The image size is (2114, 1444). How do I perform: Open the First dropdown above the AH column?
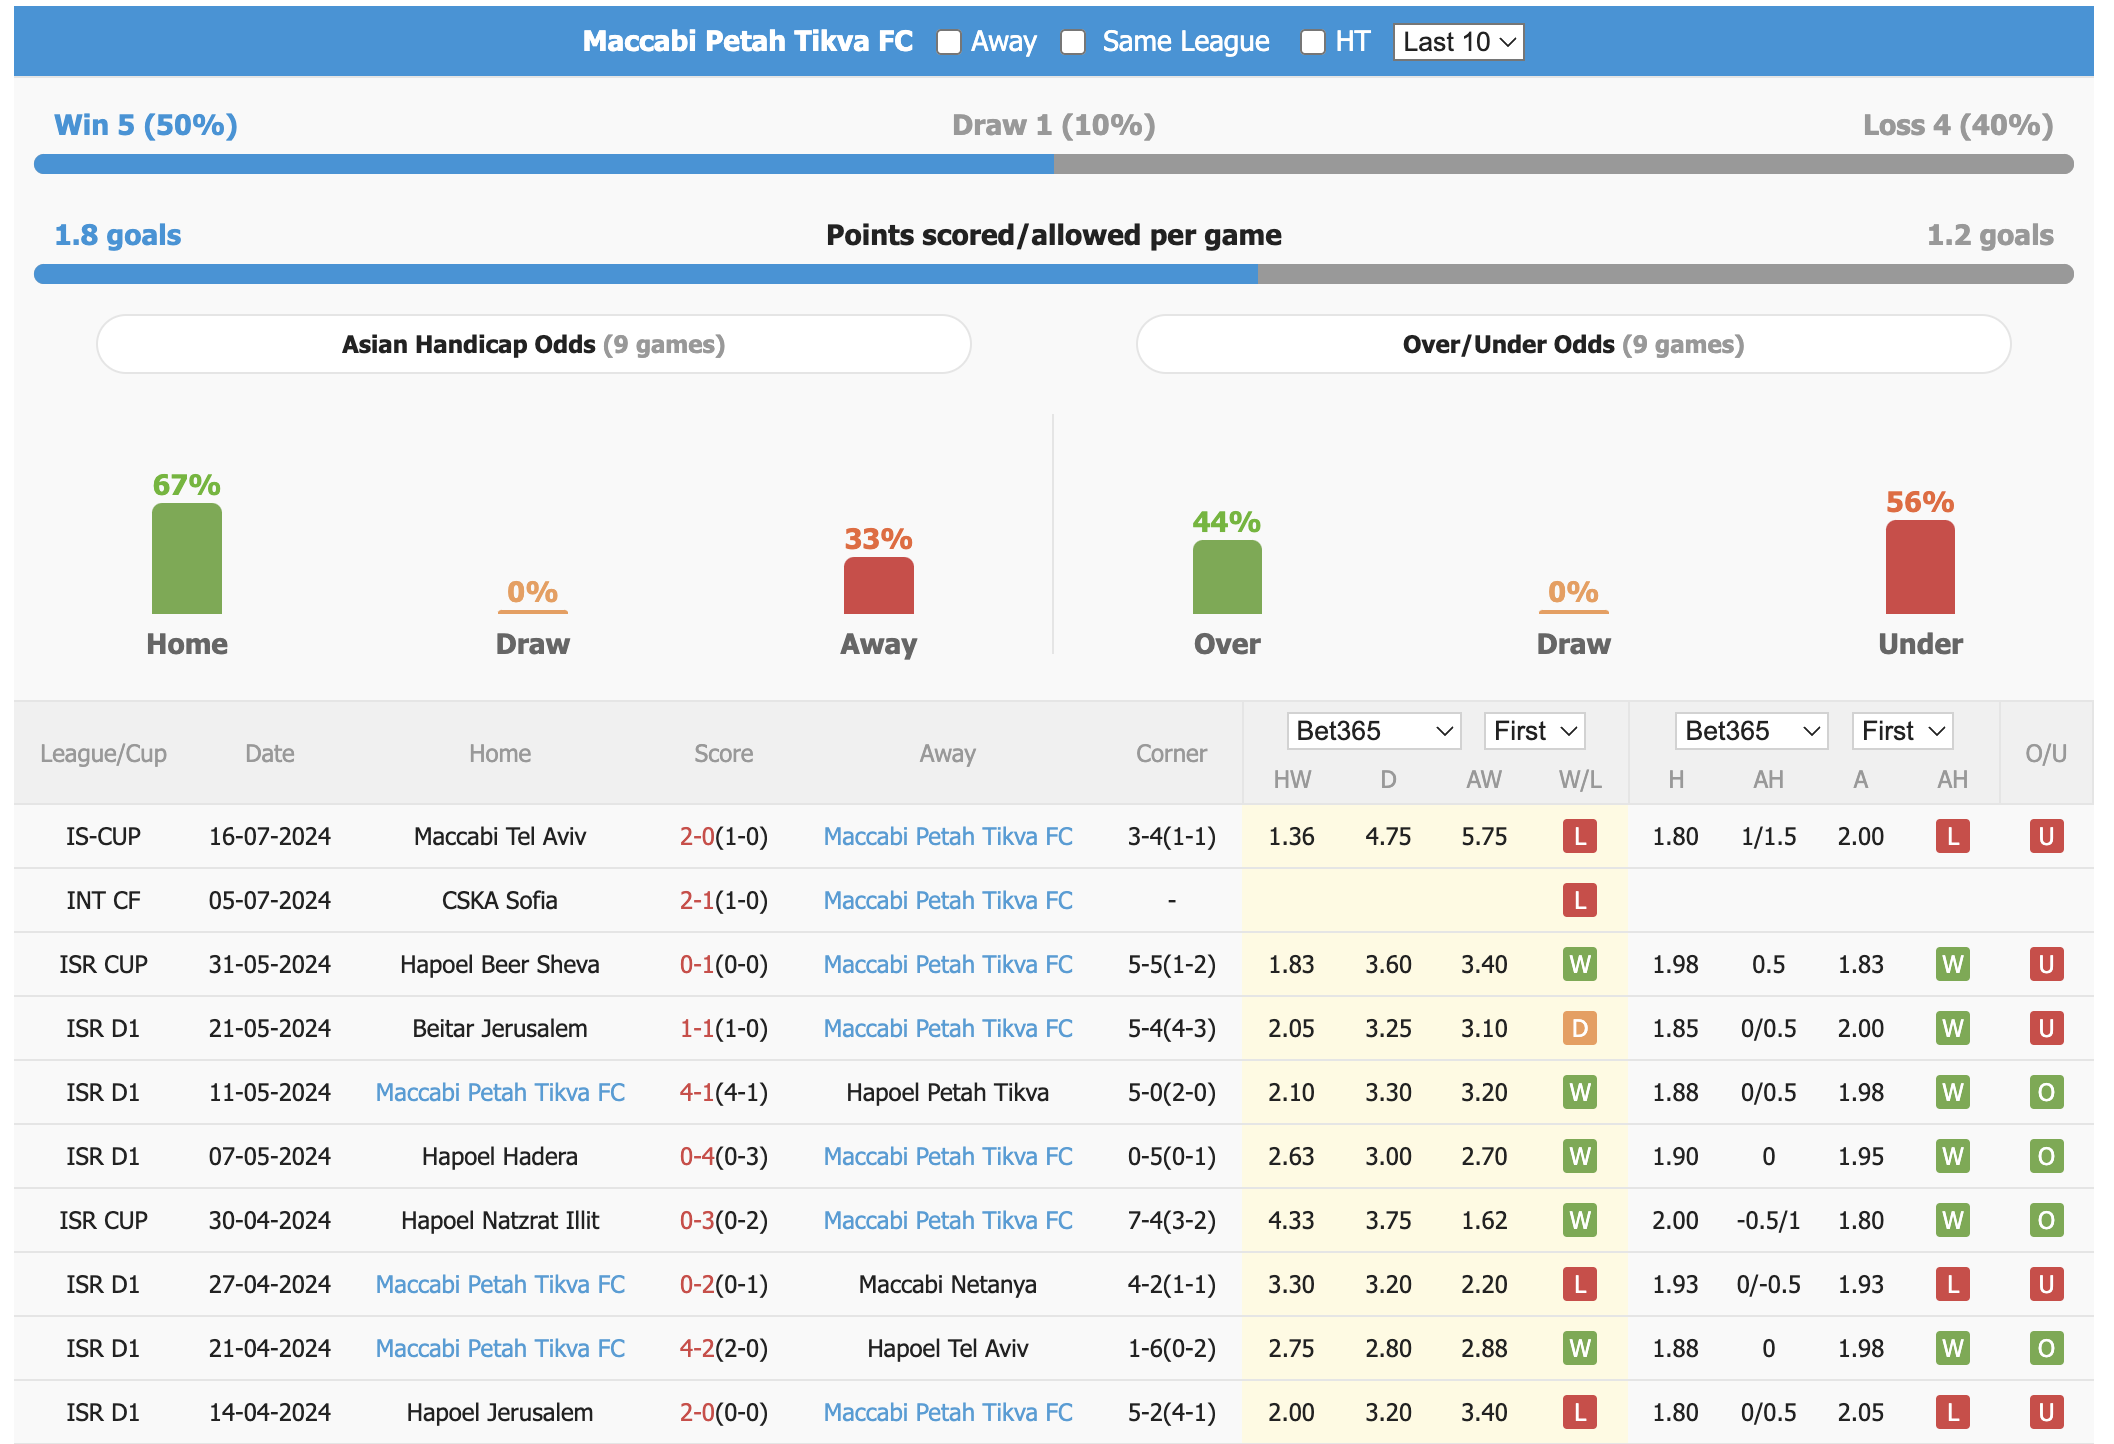tap(1902, 731)
